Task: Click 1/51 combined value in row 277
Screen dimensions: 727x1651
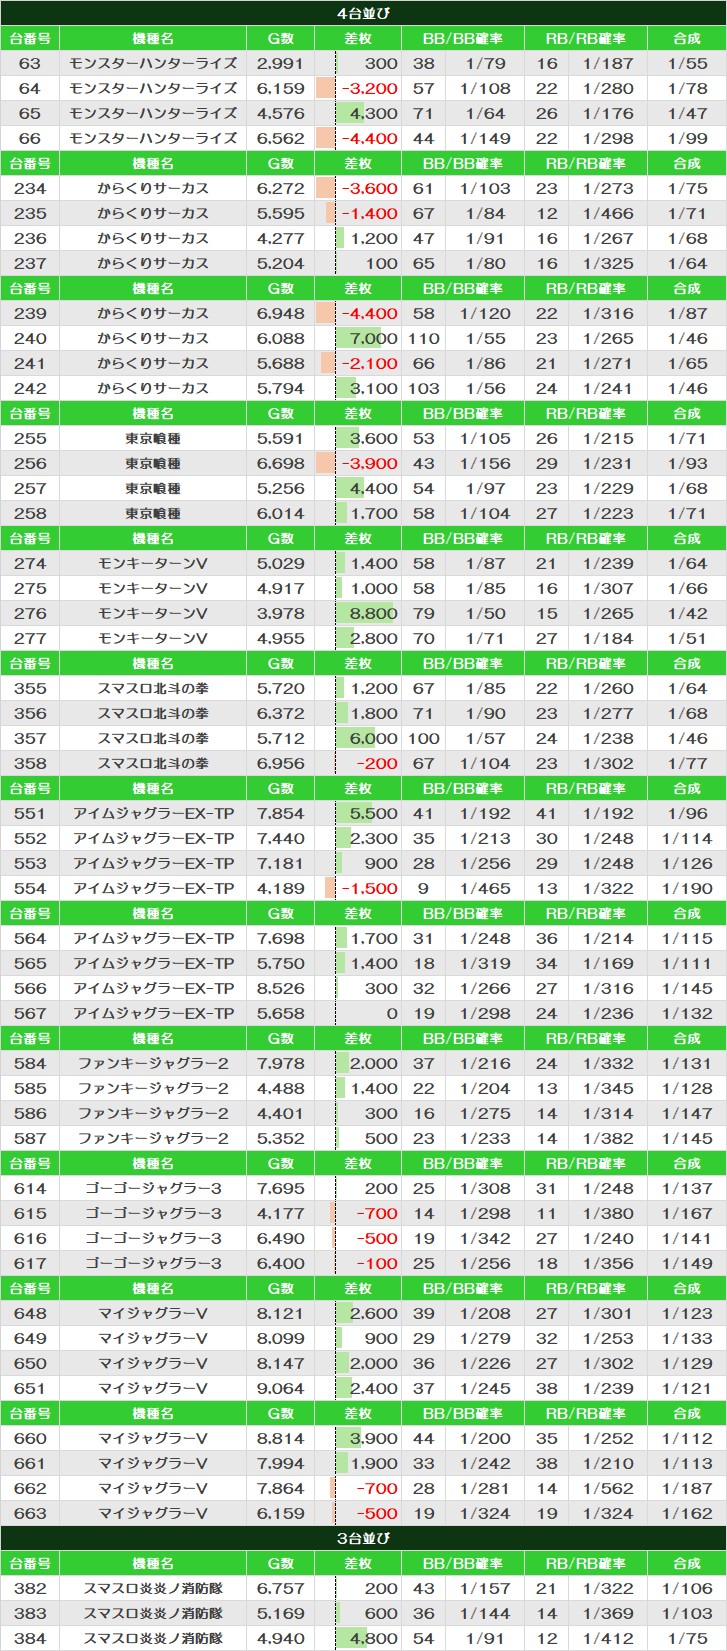Action: click(687, 638)
